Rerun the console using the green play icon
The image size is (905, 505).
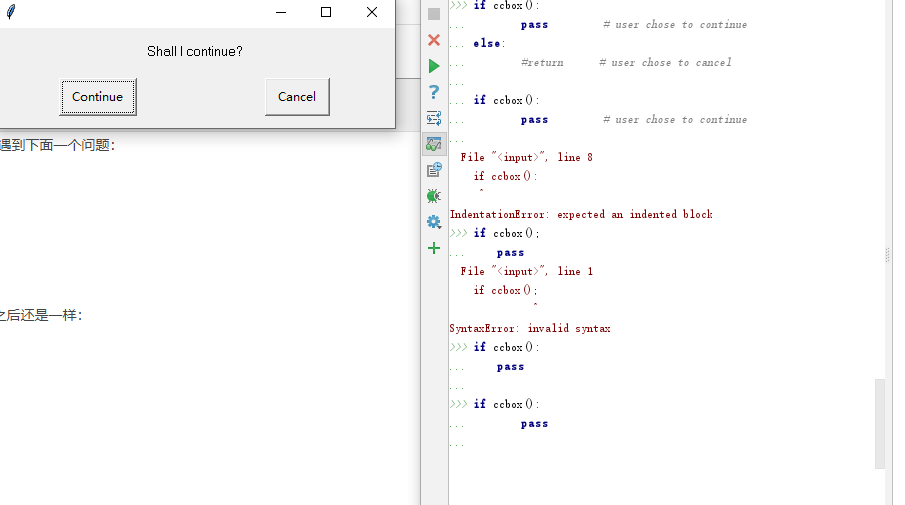[434, 66]
